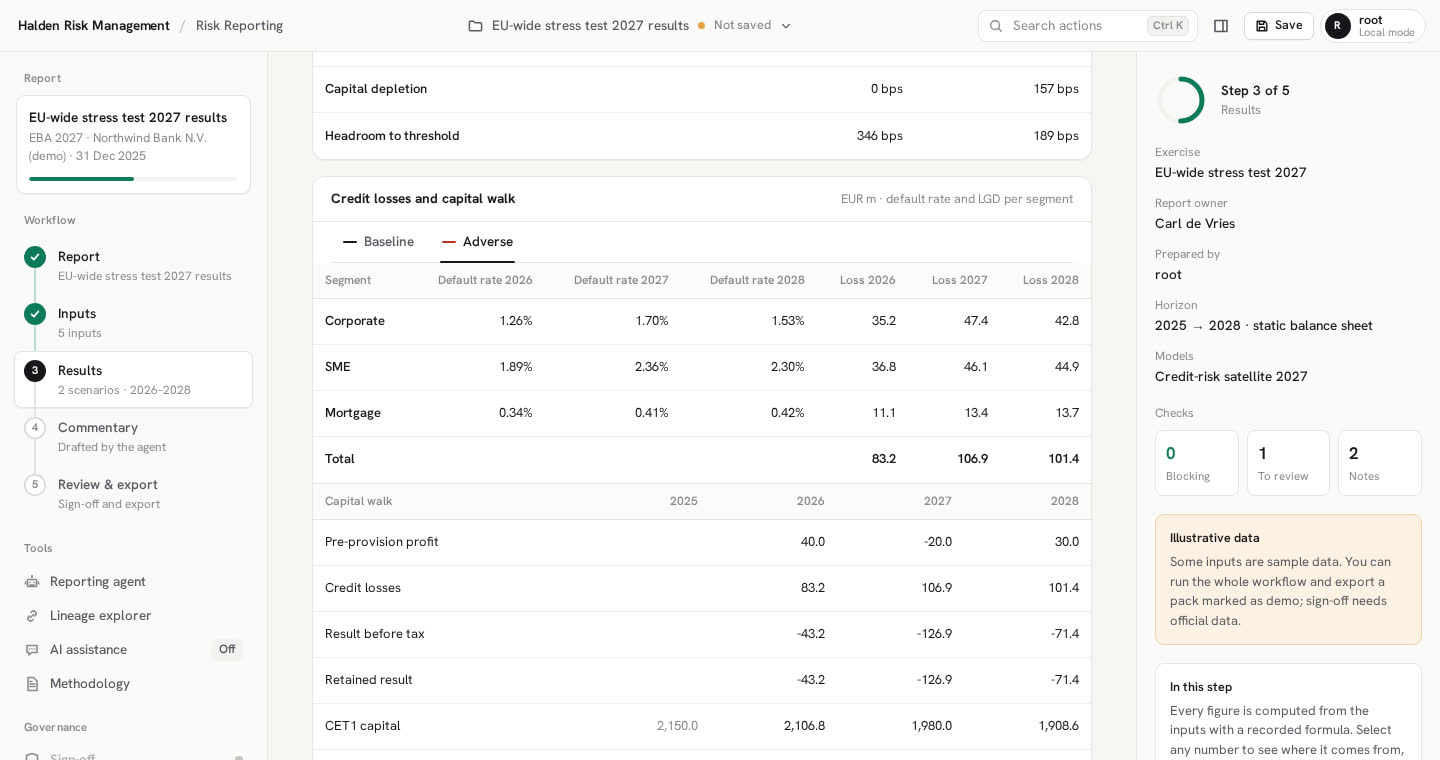Click the Lineage explorer link icon
This screenshot has height=760, width=1440.
coord(32,616)
